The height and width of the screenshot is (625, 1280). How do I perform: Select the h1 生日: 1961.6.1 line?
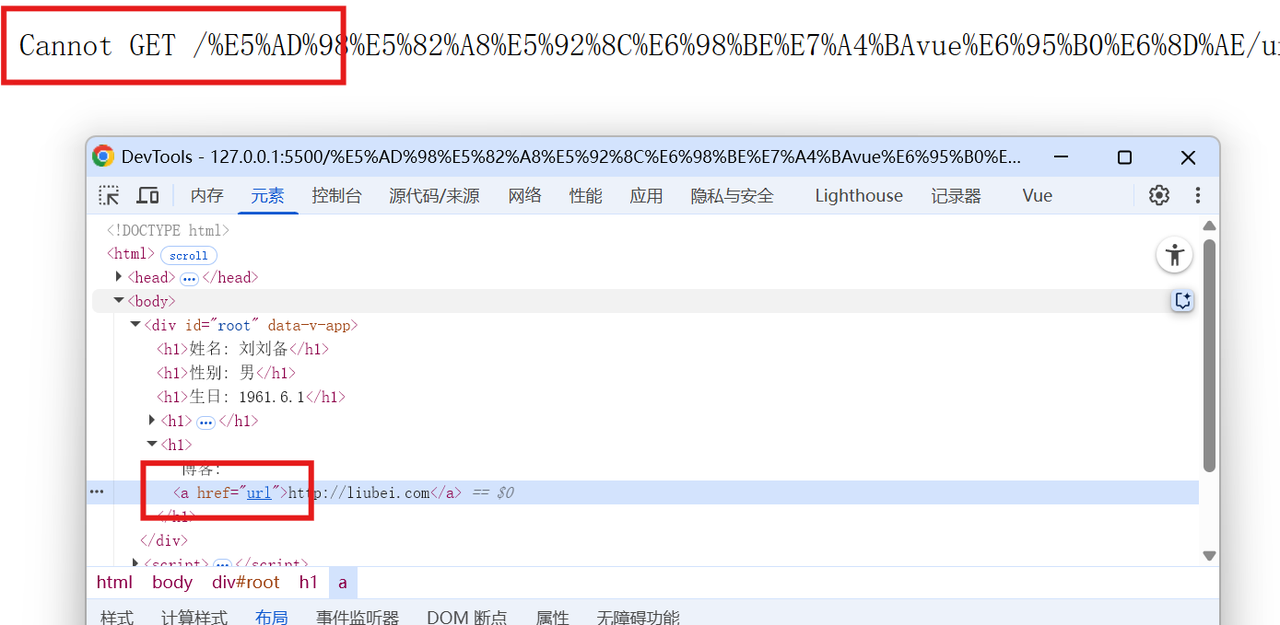[250, 397]
